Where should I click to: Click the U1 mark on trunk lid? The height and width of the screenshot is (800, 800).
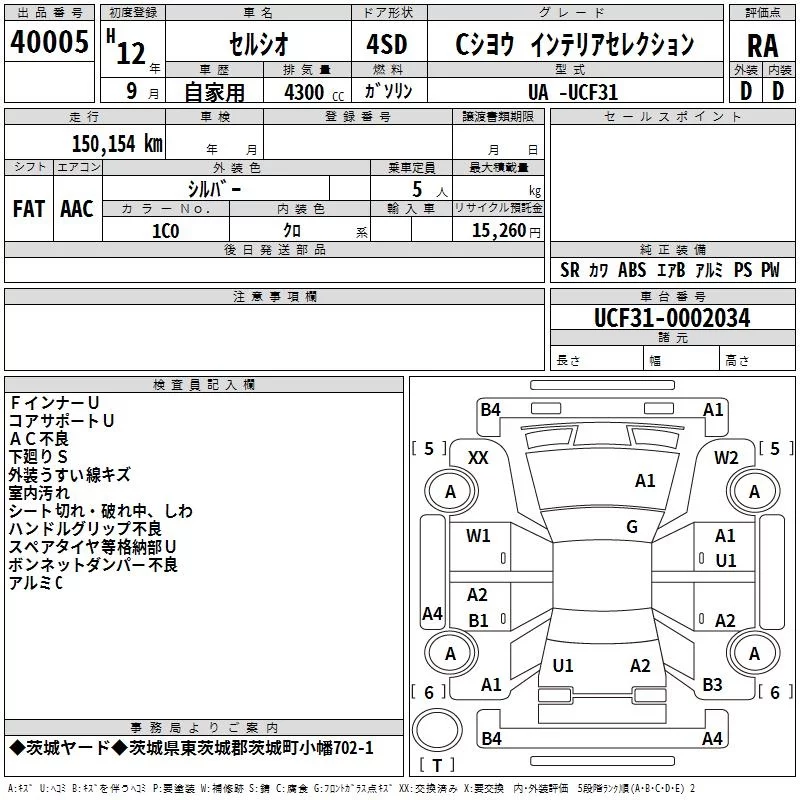[563, 665]
